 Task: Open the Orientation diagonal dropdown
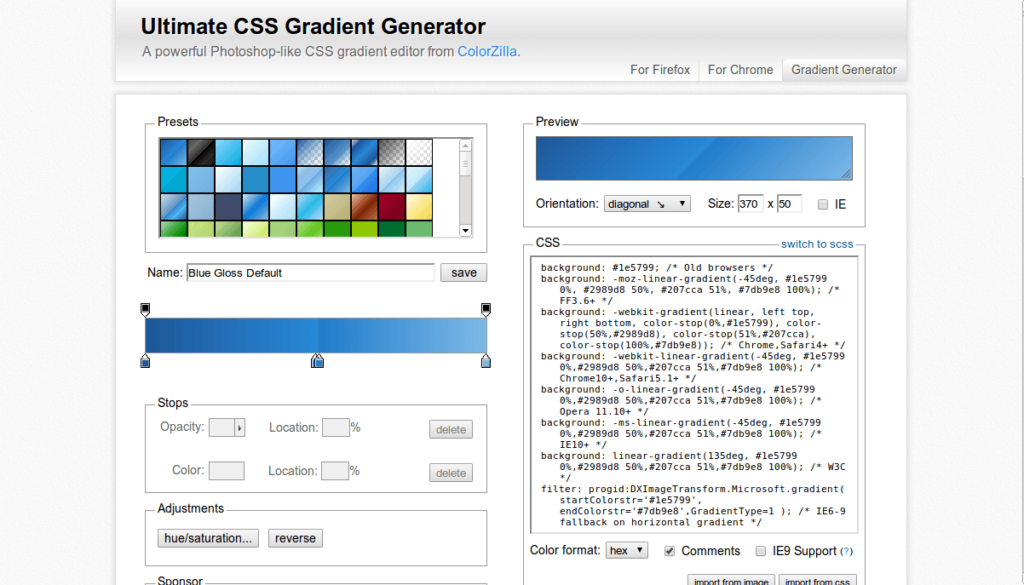coord(647,204)
